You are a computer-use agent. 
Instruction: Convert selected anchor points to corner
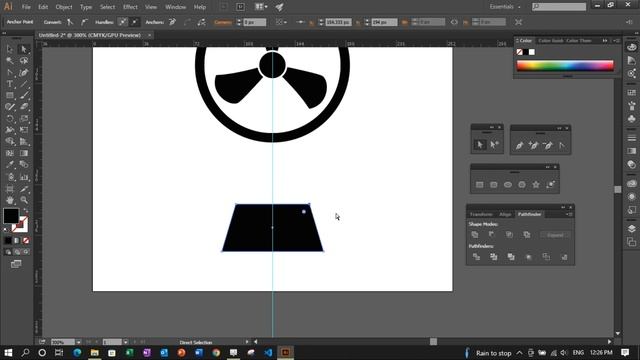tap(70, 22)
